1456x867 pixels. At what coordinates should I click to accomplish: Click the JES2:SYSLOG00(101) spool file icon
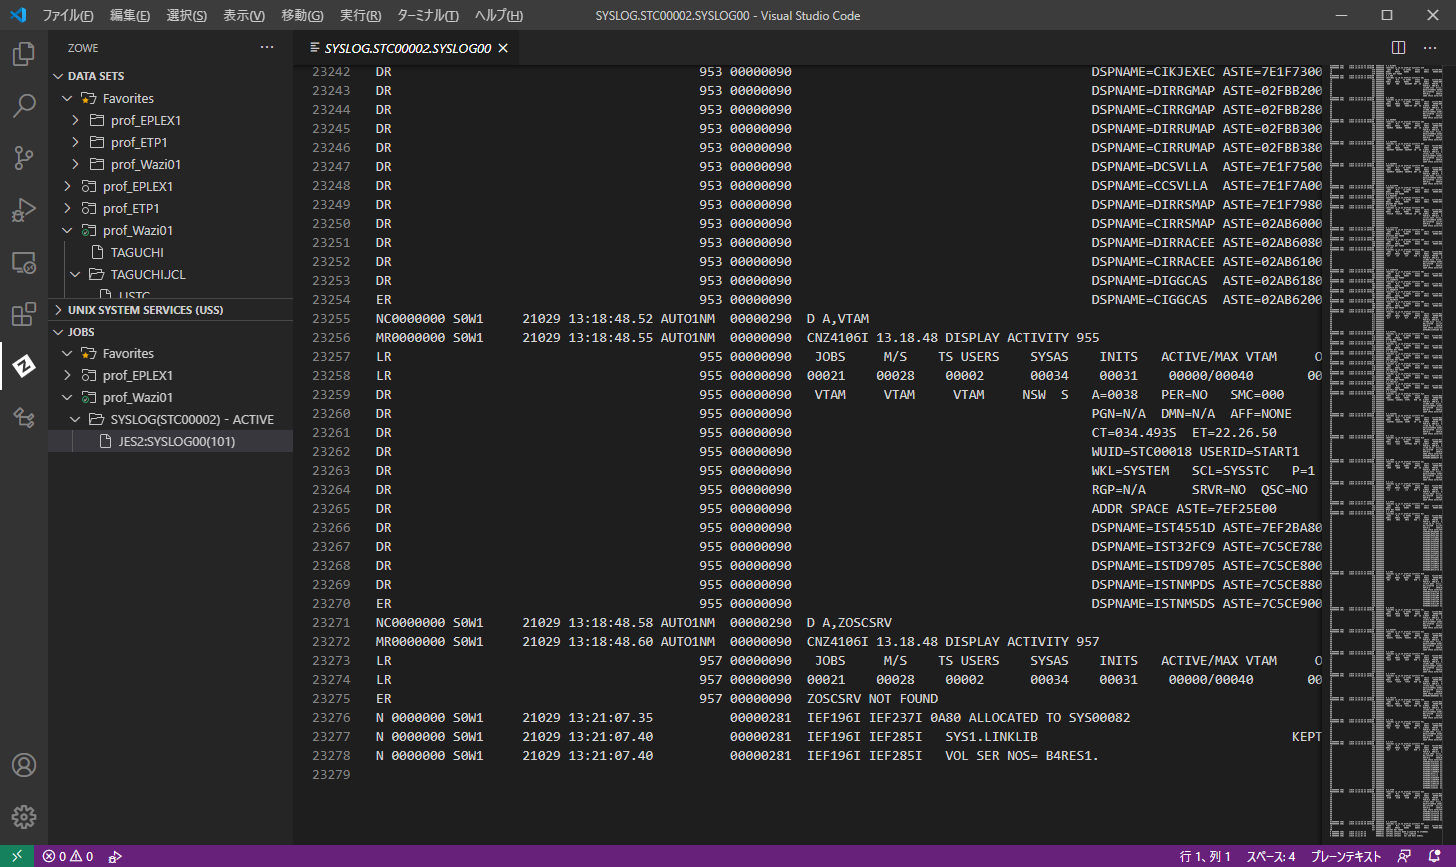(107, 441)
